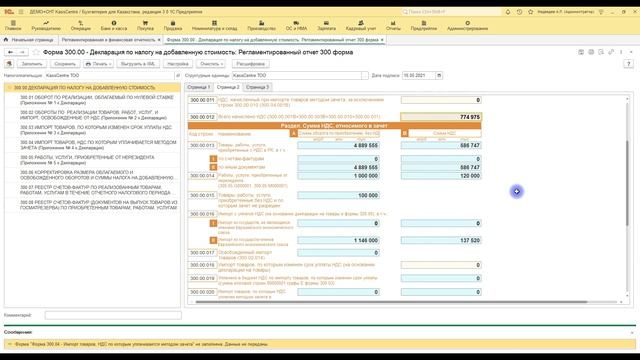This screenshot has width=640, height=360.
Task: Add this form to favorites star
Action: [36, 52]
